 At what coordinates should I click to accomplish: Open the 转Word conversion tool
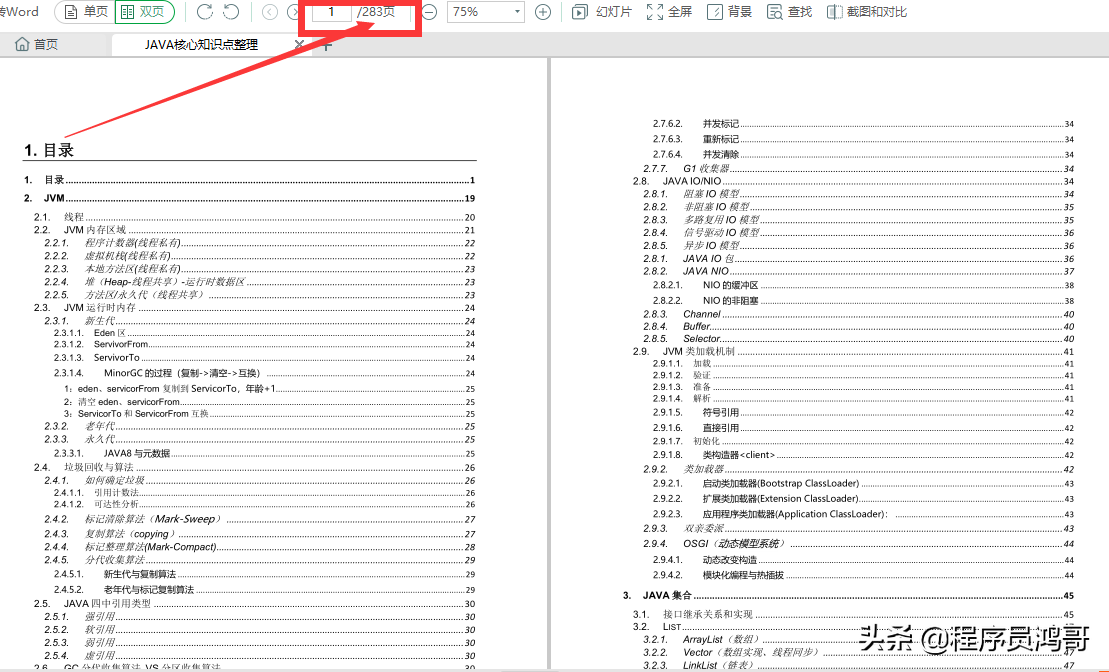click(17, 12)
